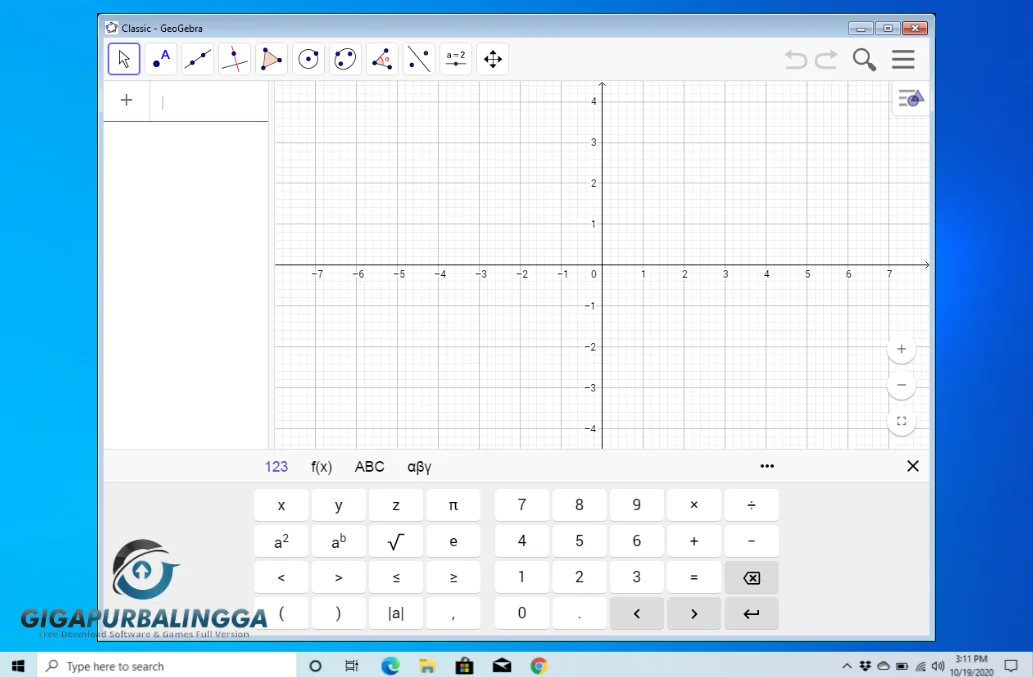
Task: Tap the comma key
Action: click(453, 614)
